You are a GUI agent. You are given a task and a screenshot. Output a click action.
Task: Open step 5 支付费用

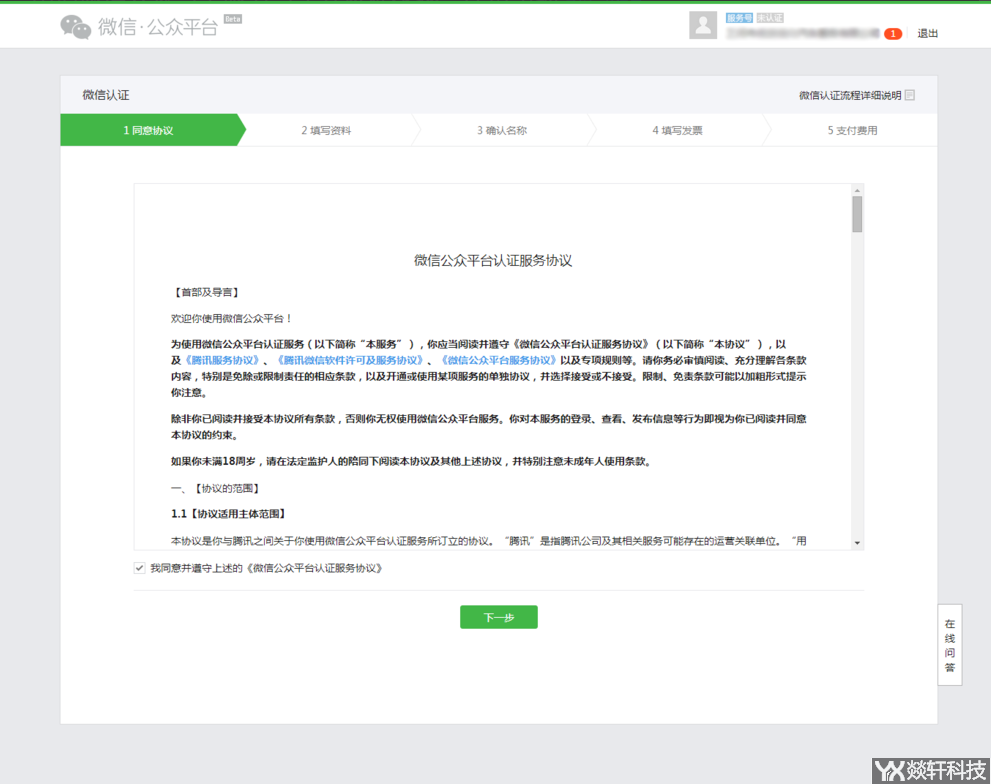[855, 129]
